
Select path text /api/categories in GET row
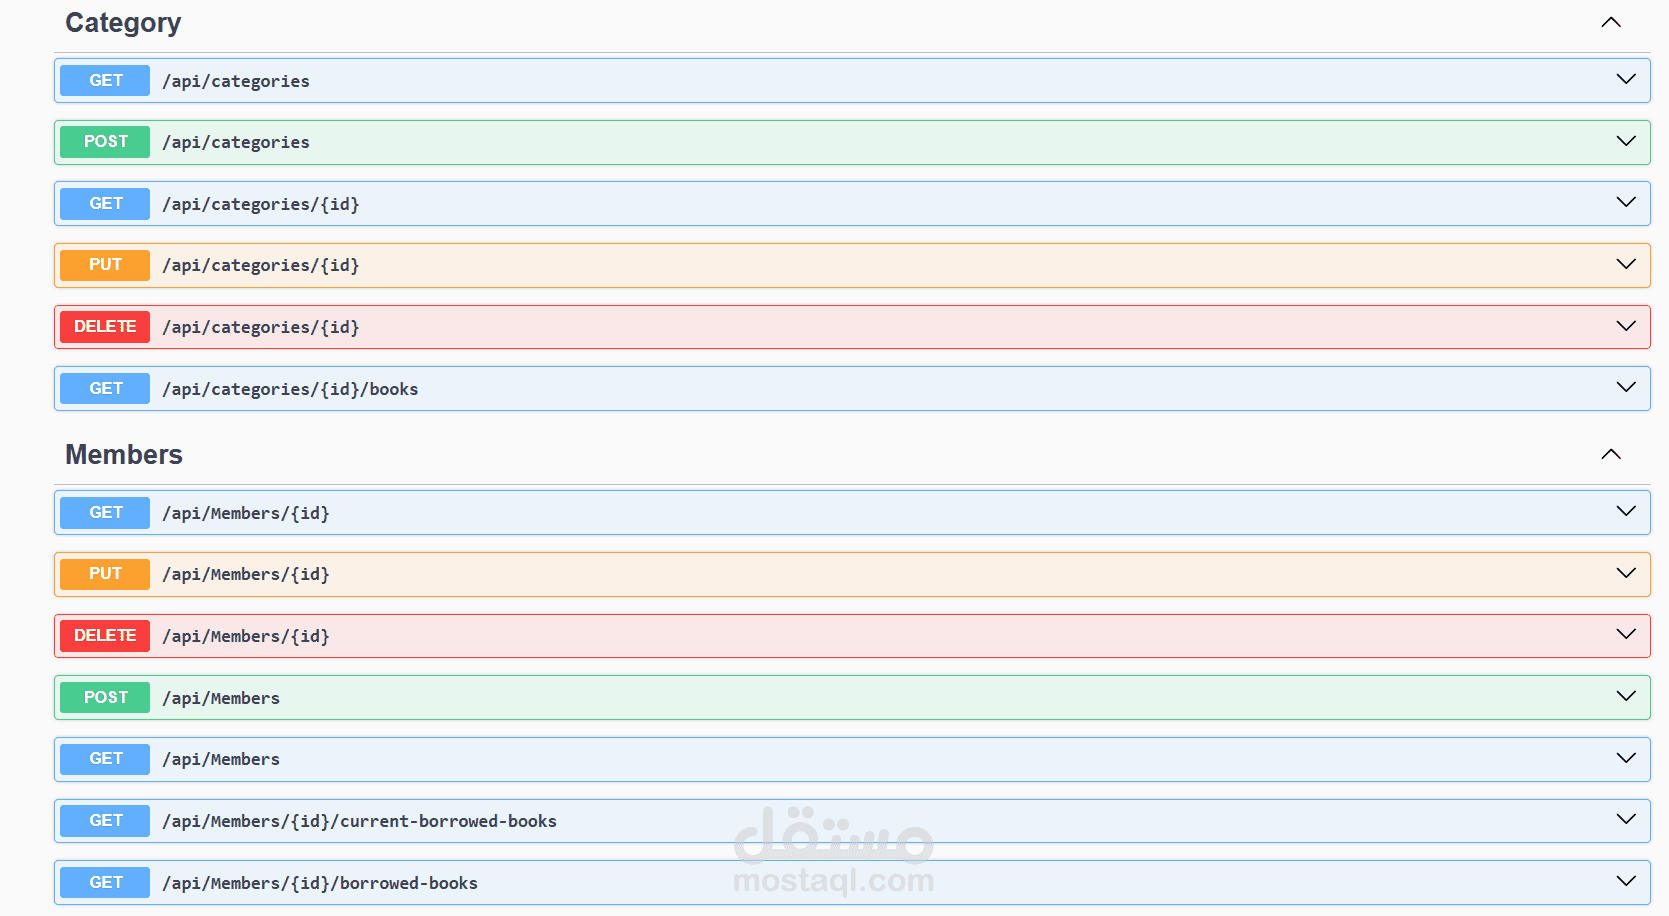pyautogui.click(x=236, y=81)
